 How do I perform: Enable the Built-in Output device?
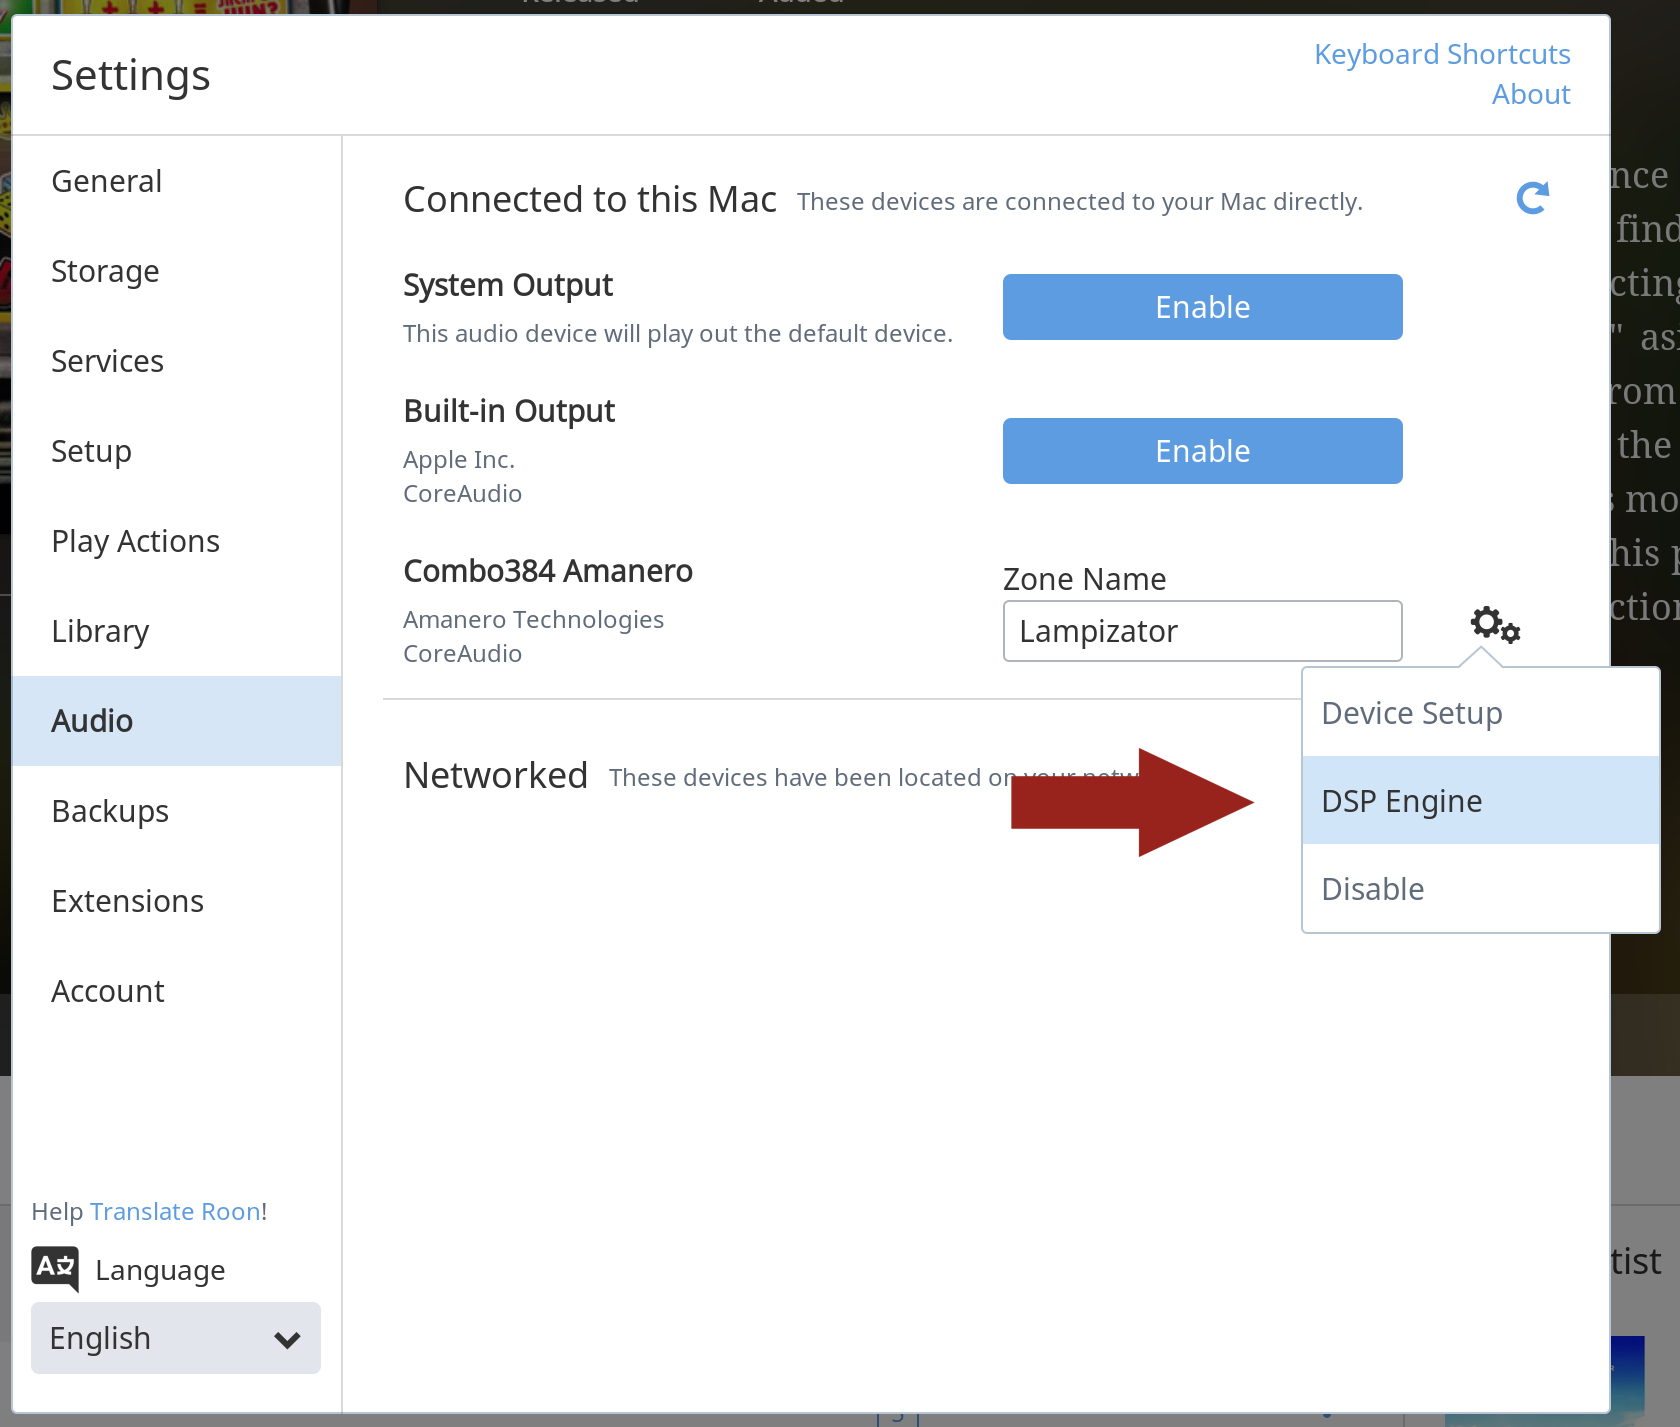1202,451
